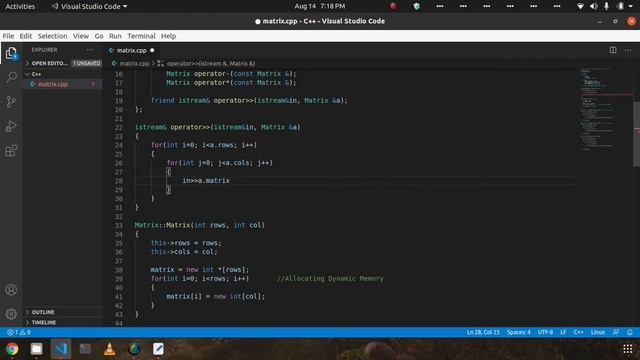Open the Edit menu
640x360 pixels.
[26, 36]
